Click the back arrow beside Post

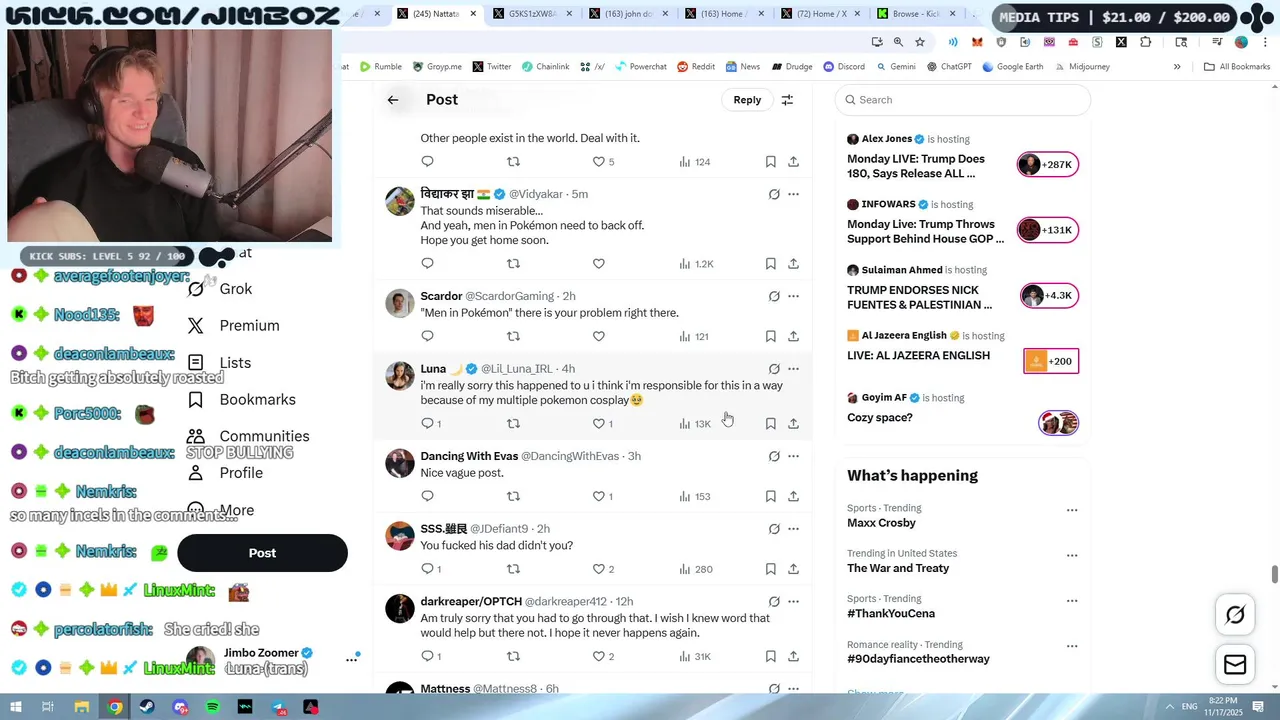[393, 100]
